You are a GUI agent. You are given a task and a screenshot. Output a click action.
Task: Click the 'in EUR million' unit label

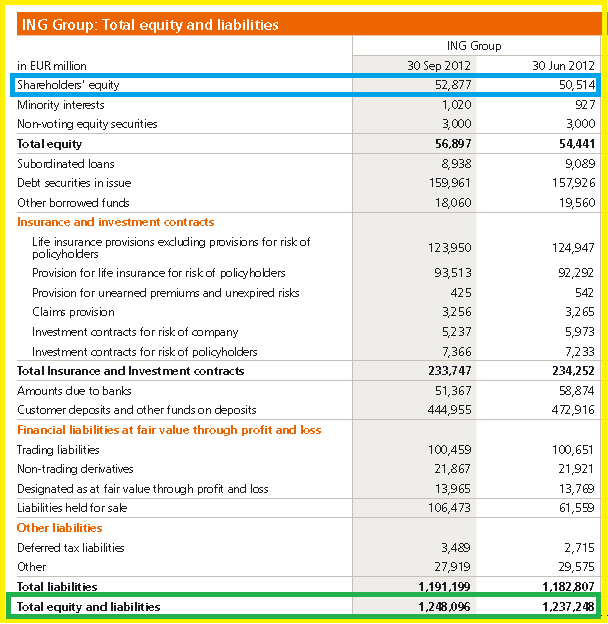[x=52, y=66]
